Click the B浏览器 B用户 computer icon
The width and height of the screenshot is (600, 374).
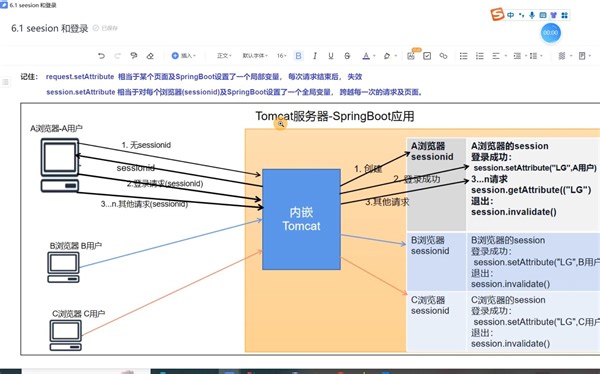coord(64,267)
